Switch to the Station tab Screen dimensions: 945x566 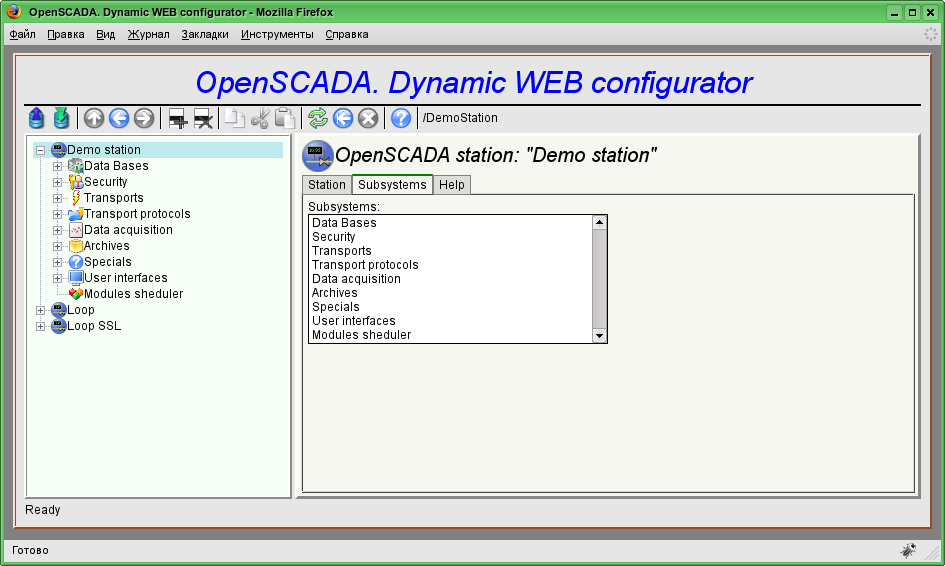(x=327, y=185)
